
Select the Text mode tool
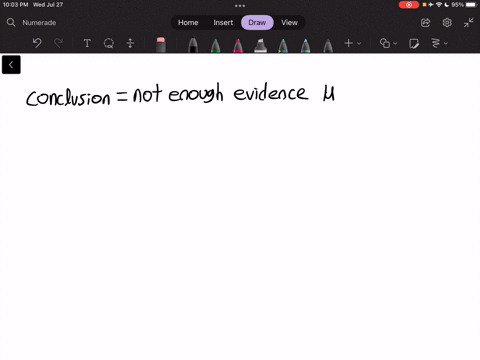pos(87,43)
